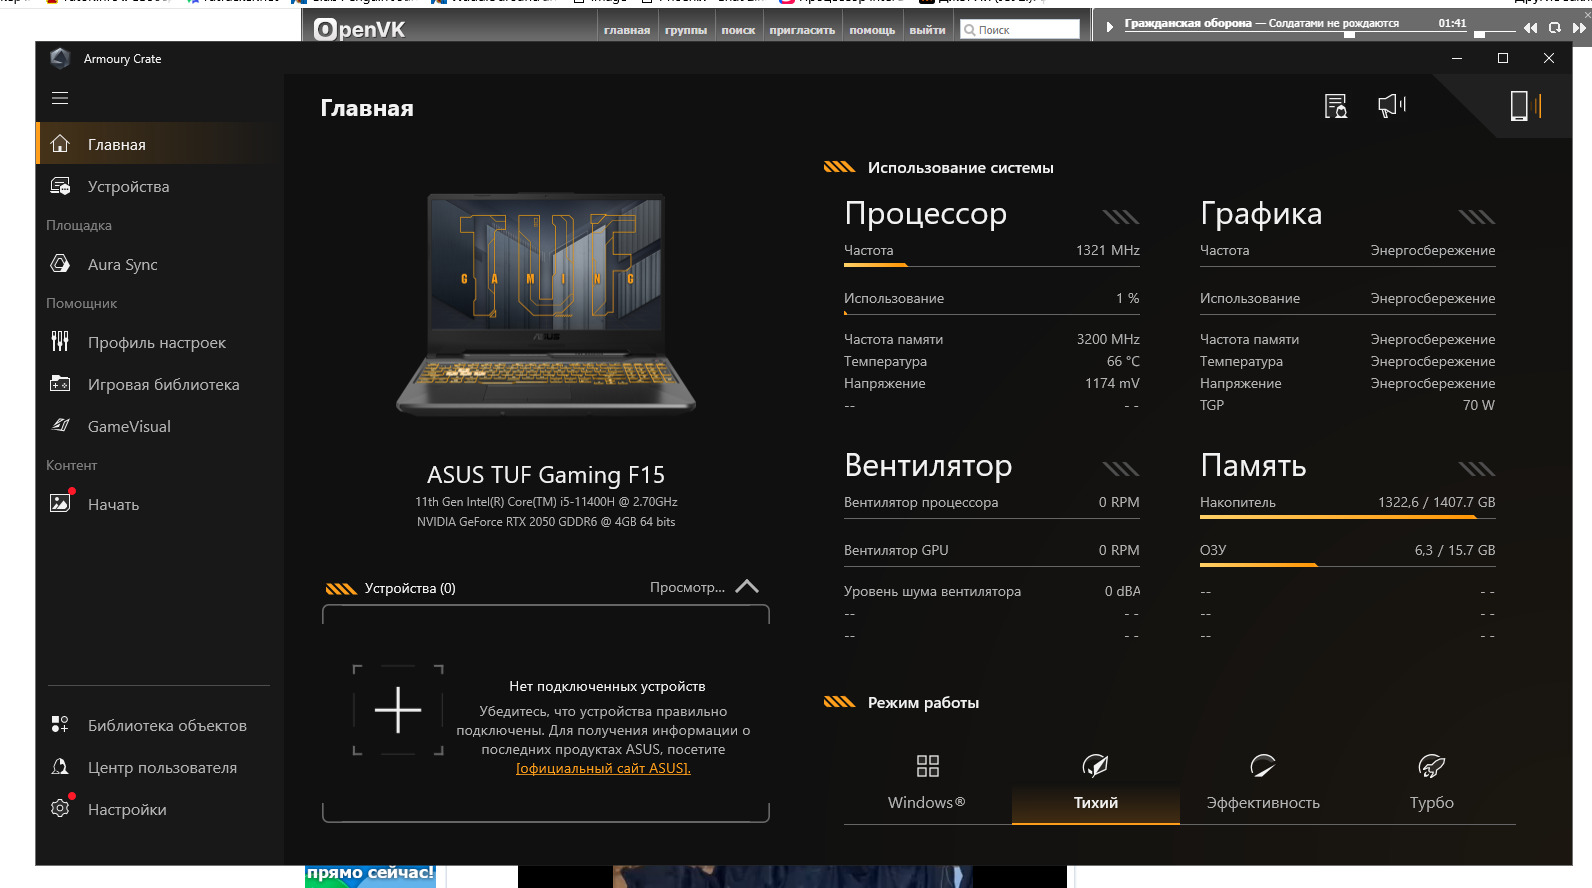Image resolution: width=1592 pixels, height=888 pixels.
Task: Click the TUF Gaming laptop image
Action: 546,304
